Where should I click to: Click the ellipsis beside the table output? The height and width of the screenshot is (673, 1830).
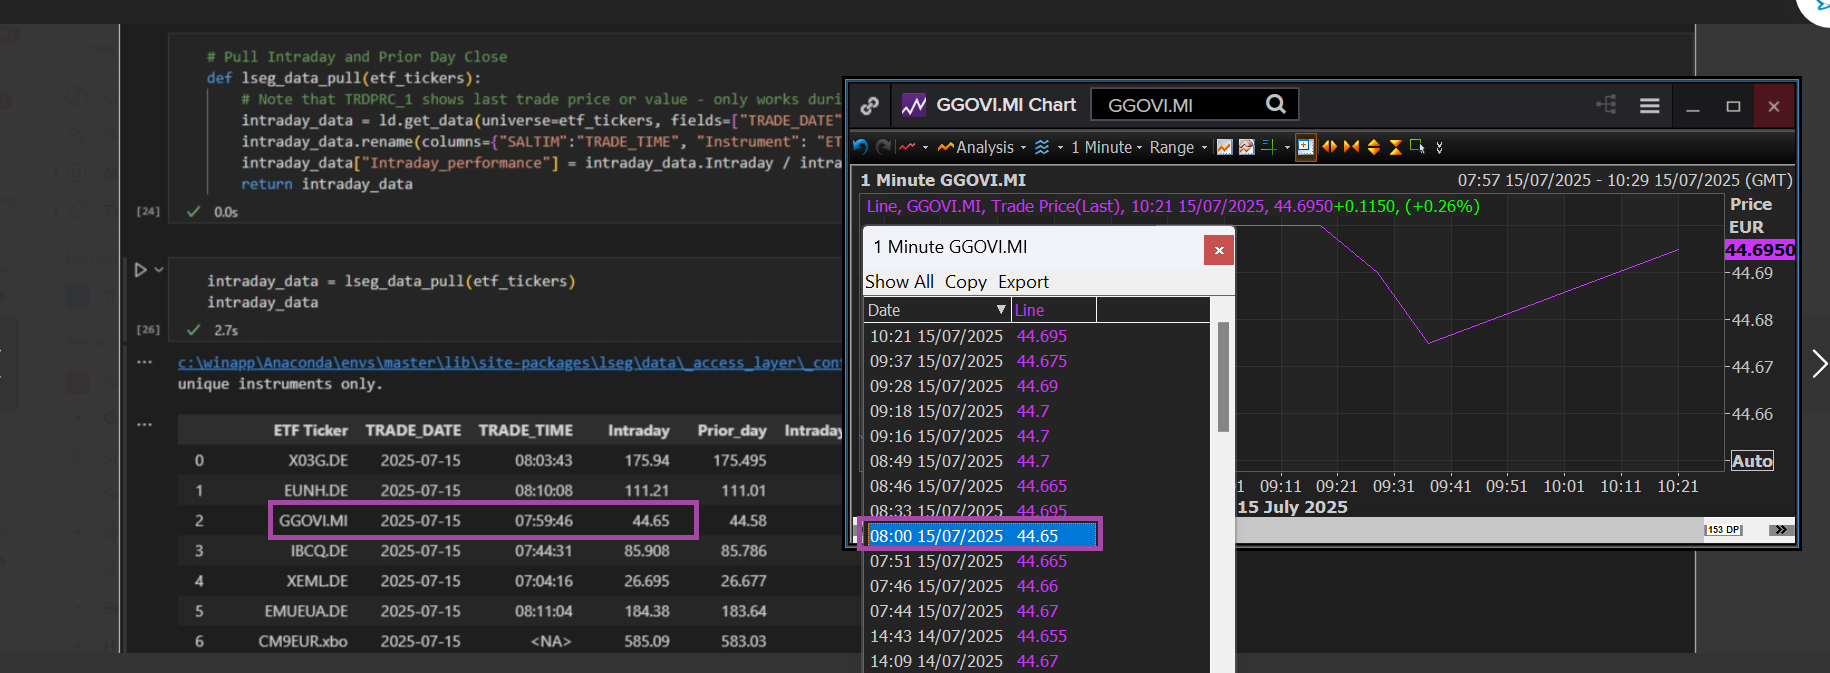pyautogui.click(x=144, y=425)
